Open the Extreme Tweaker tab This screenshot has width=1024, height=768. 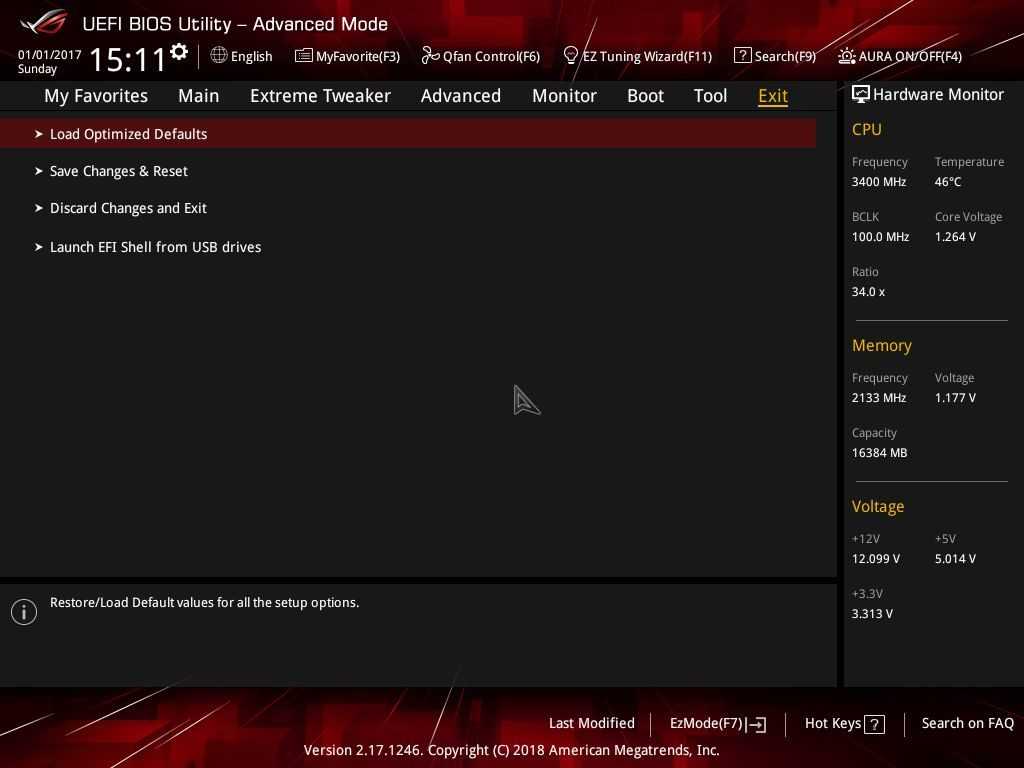(320, 96)
